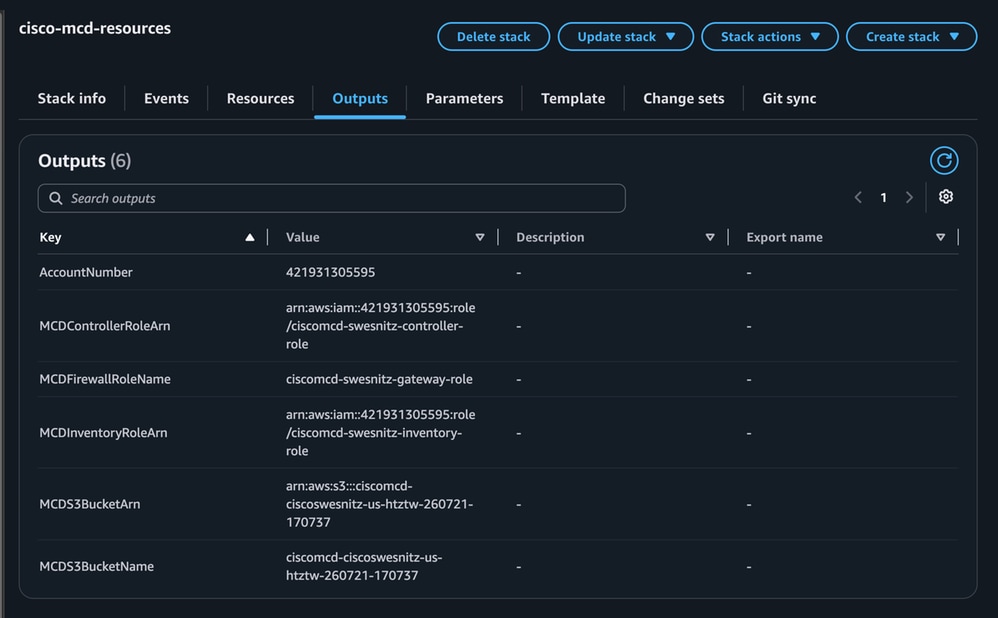
Task: Sort outputs by Export name arrow
Action: click(940, 237)
